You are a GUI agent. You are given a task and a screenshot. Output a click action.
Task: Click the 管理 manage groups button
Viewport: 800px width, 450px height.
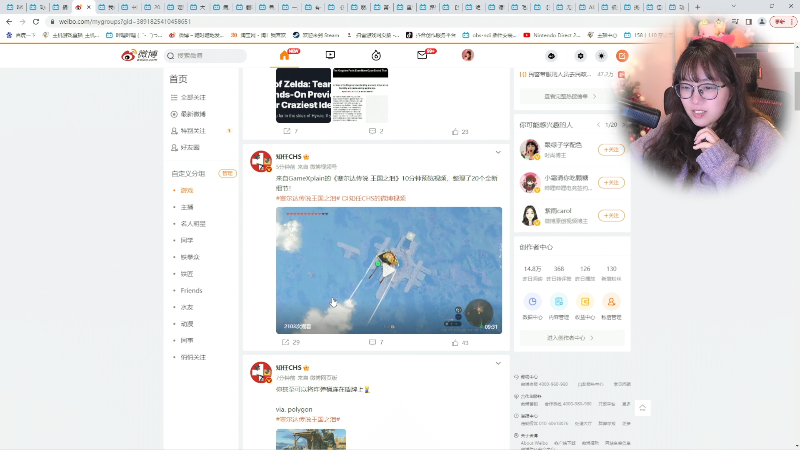[227, 173]
